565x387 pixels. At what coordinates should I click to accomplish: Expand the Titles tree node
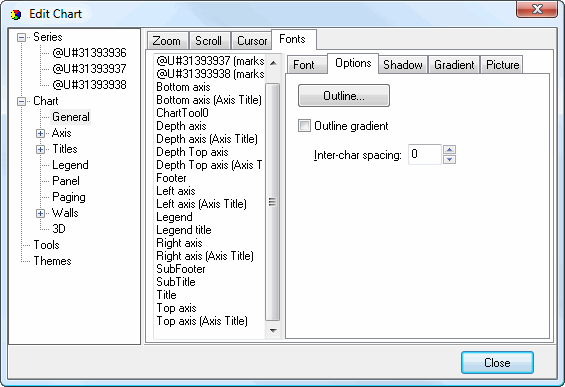40,149
